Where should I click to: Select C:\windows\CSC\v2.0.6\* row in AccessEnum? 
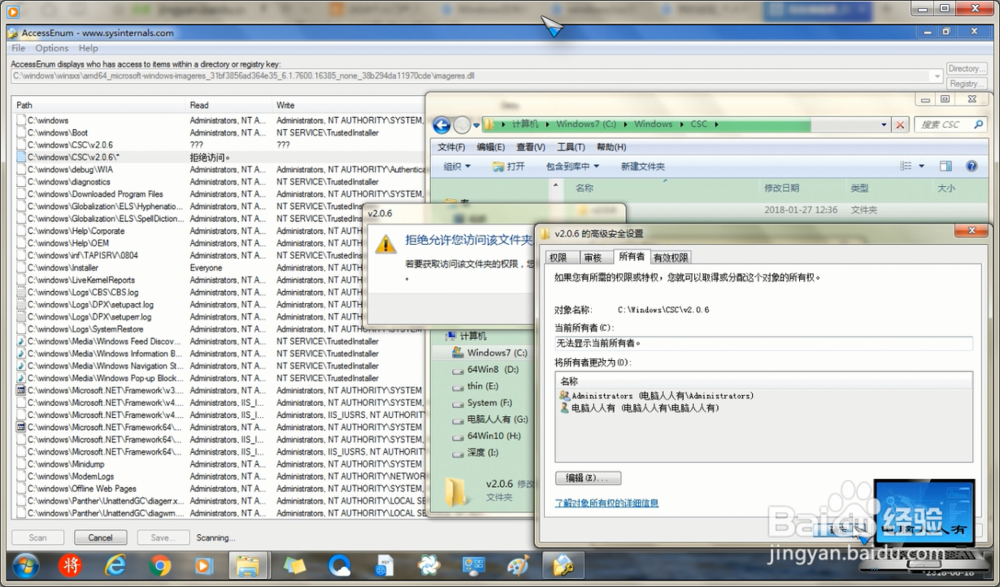click(219, 157)
